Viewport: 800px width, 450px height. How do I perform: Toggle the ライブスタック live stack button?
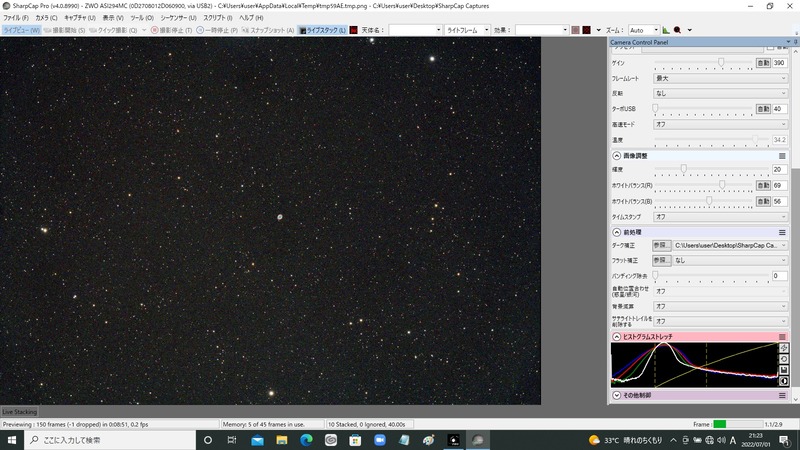coord(322,30)
